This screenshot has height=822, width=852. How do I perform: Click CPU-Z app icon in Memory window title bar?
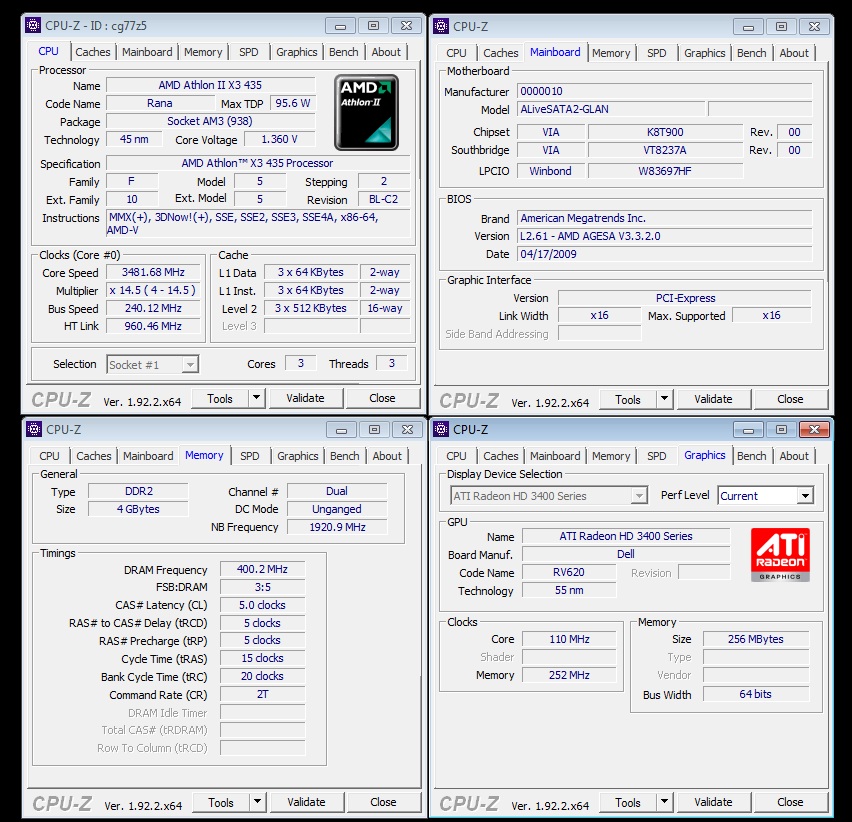coord(34,429)
